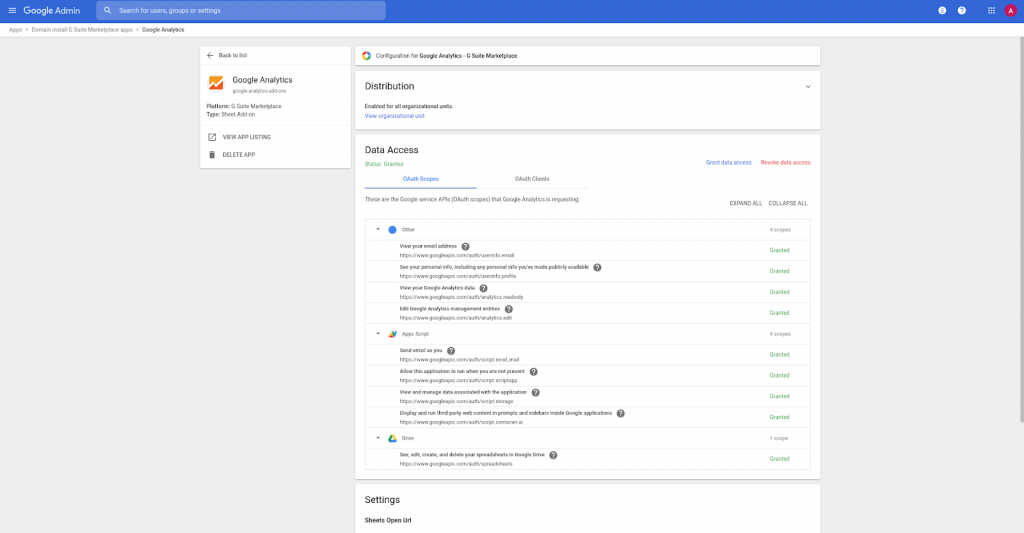Open the account avatar menu

pyautogui.click(x=1010, y=10)
